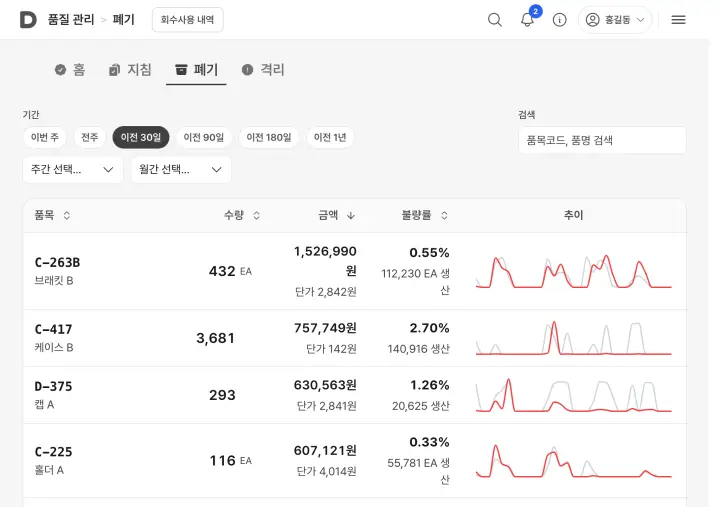720x507 pixels.
Task: Click item name 브래킷 B
Action: click(x=54, y=281)
